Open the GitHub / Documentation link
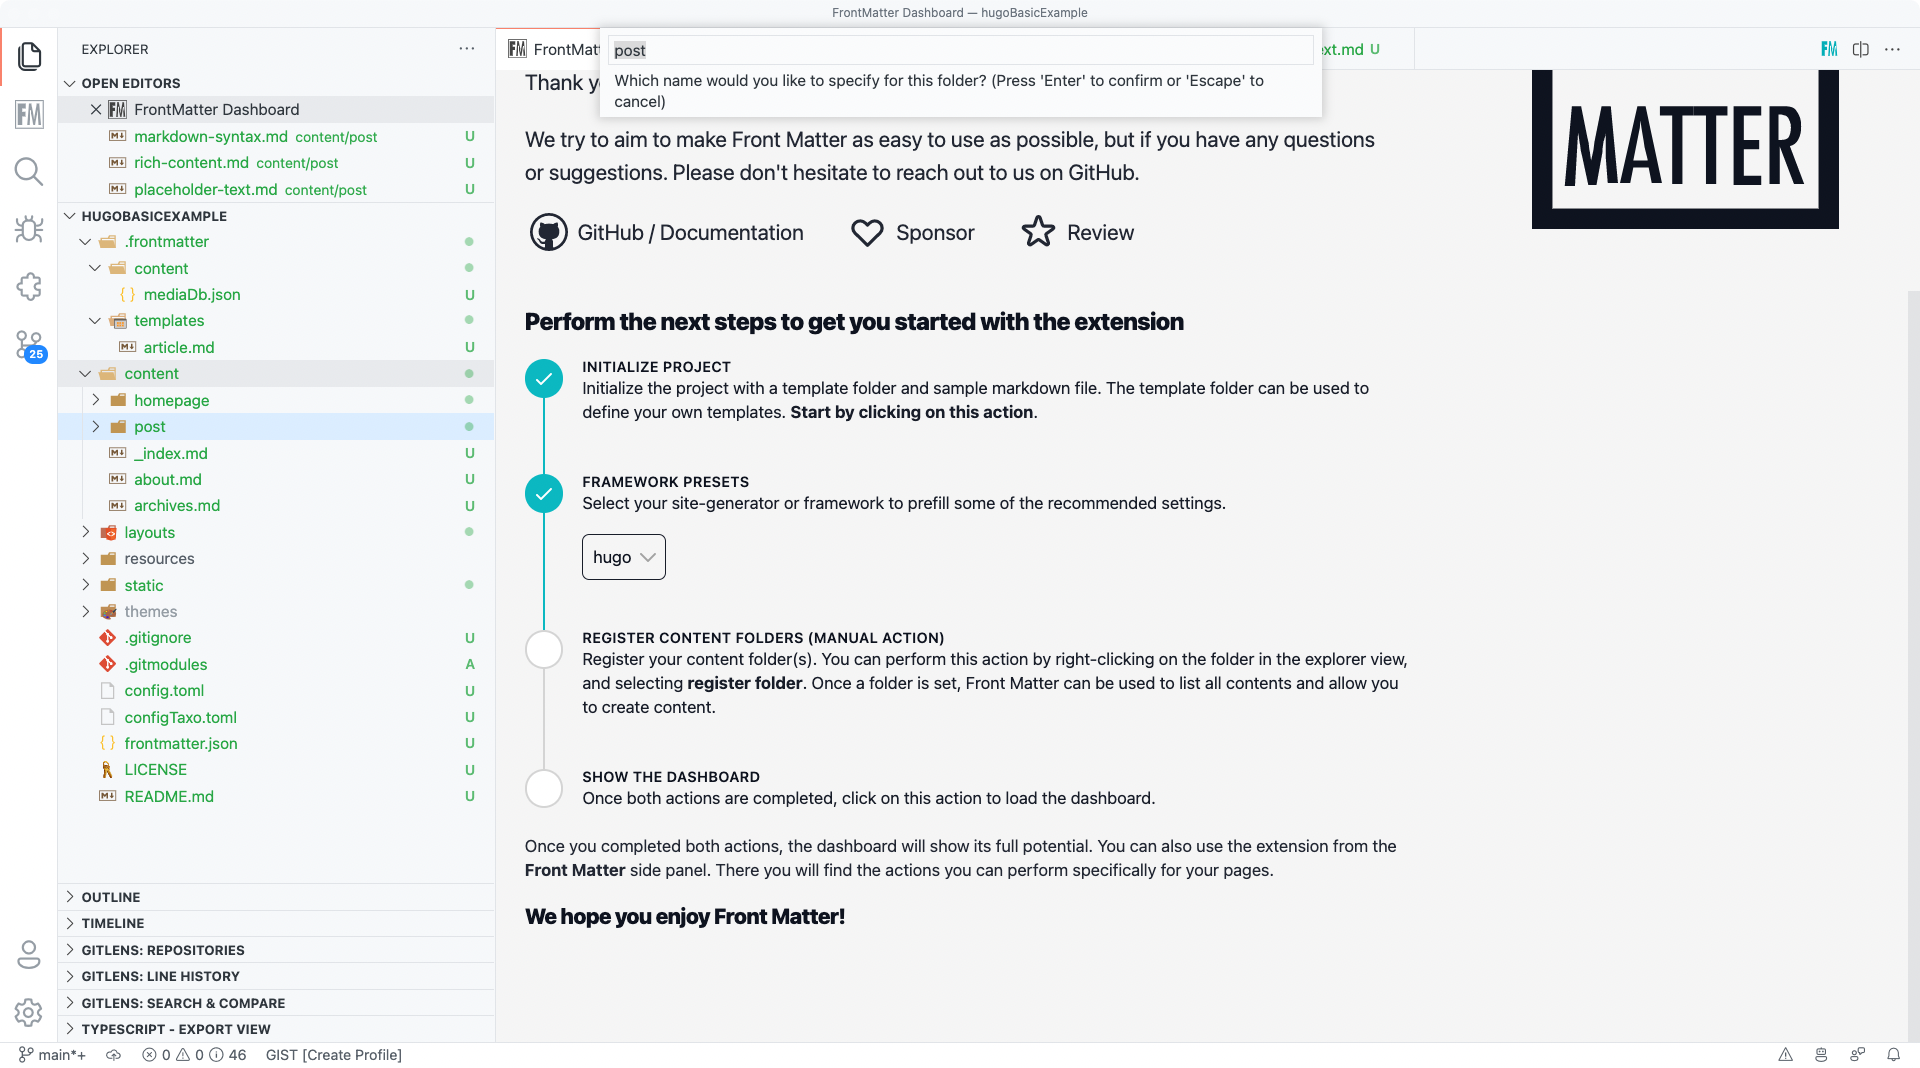1920x1068 pixels. (x=667, y=233)
